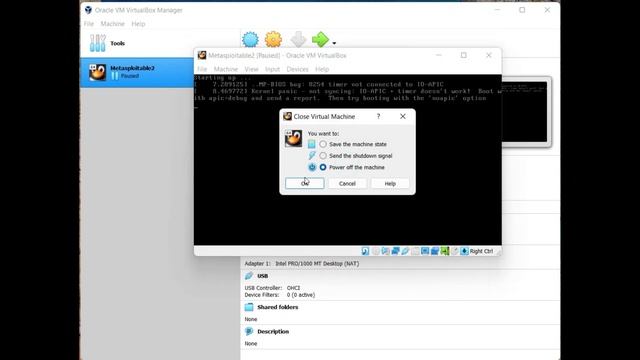Select Power off the machine radio button
This screenshot has height=360, width=640.
(323, 167)
